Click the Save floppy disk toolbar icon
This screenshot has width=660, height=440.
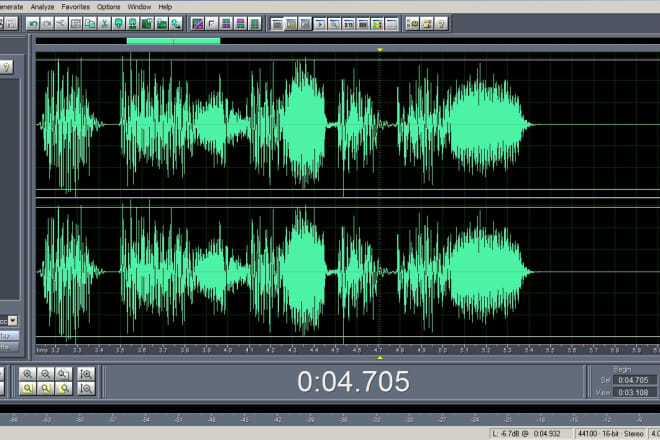tap(11, 24)
